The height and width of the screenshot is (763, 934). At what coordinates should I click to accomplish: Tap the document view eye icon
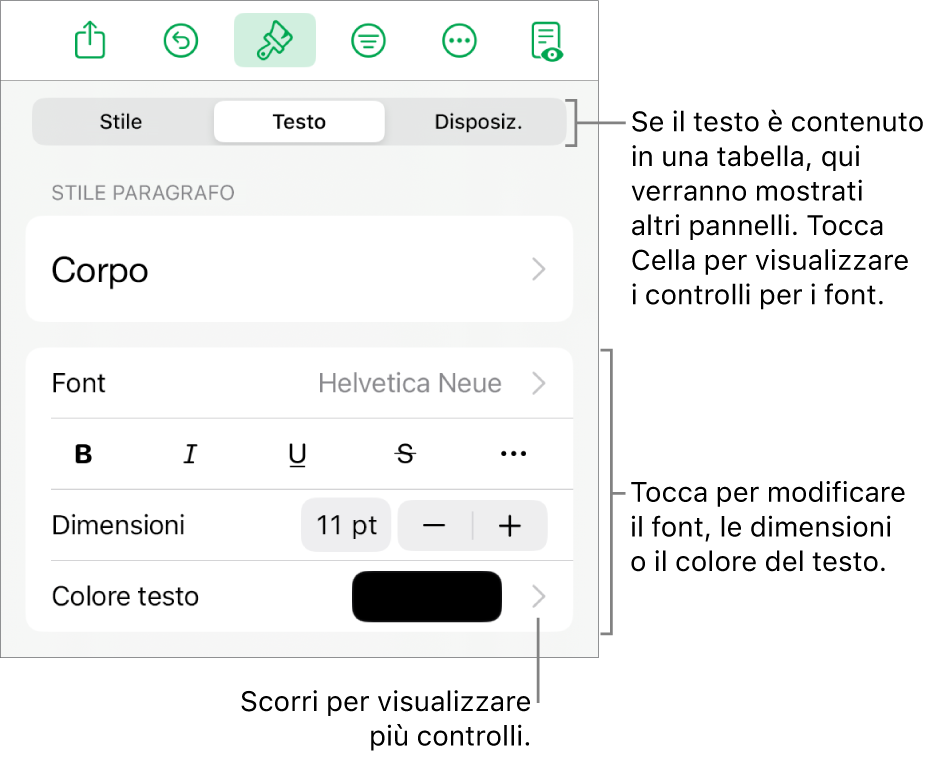pos(547,42)
